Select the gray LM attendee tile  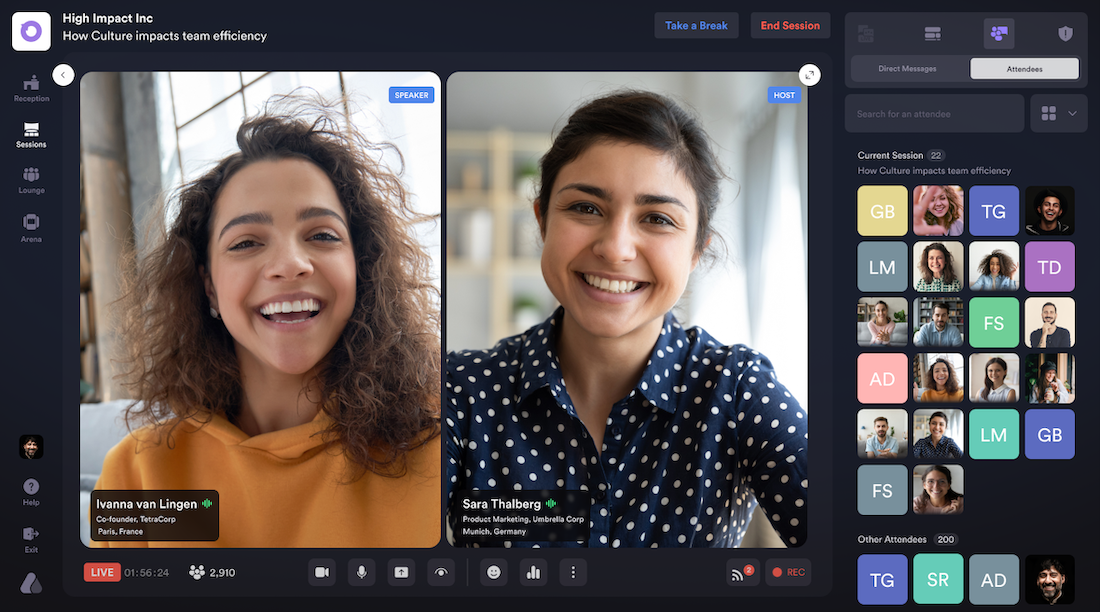[x=883, y=267]
